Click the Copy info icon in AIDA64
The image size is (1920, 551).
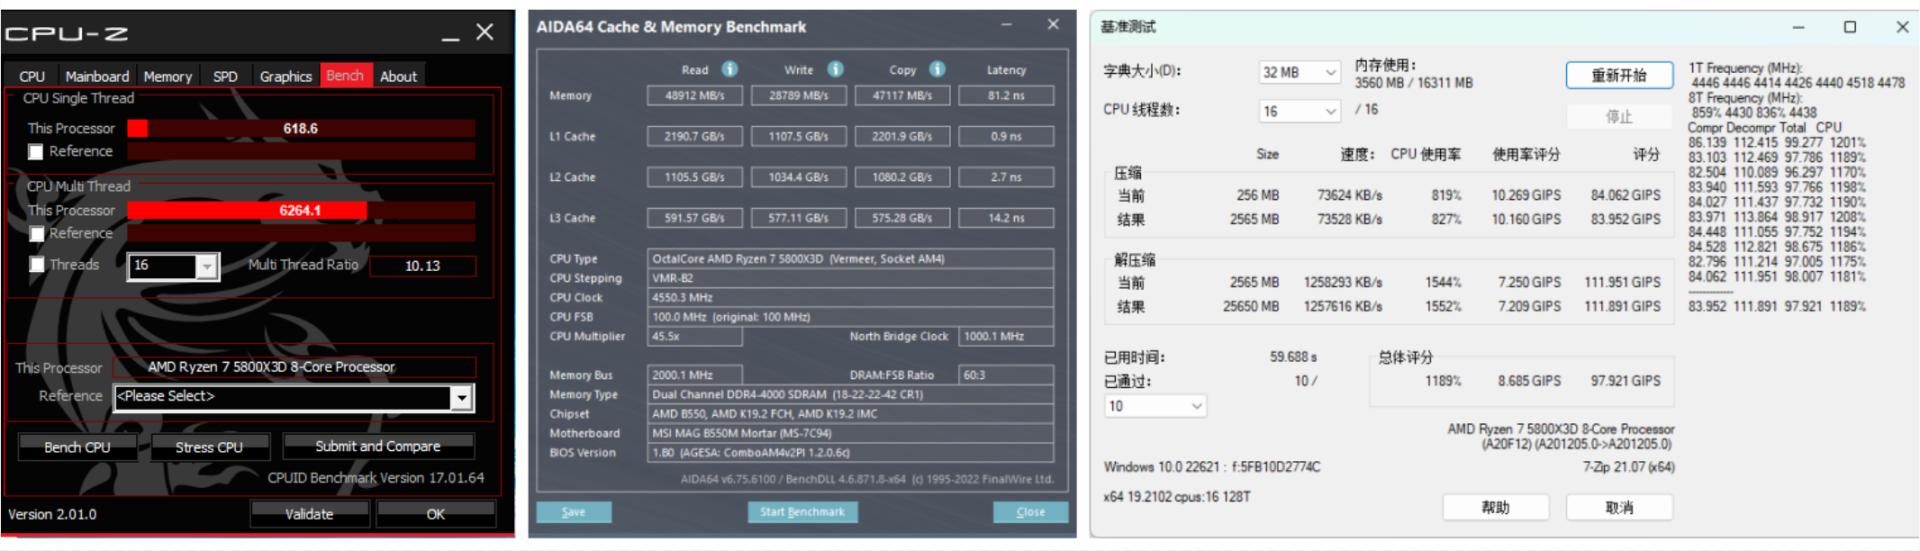937,69
